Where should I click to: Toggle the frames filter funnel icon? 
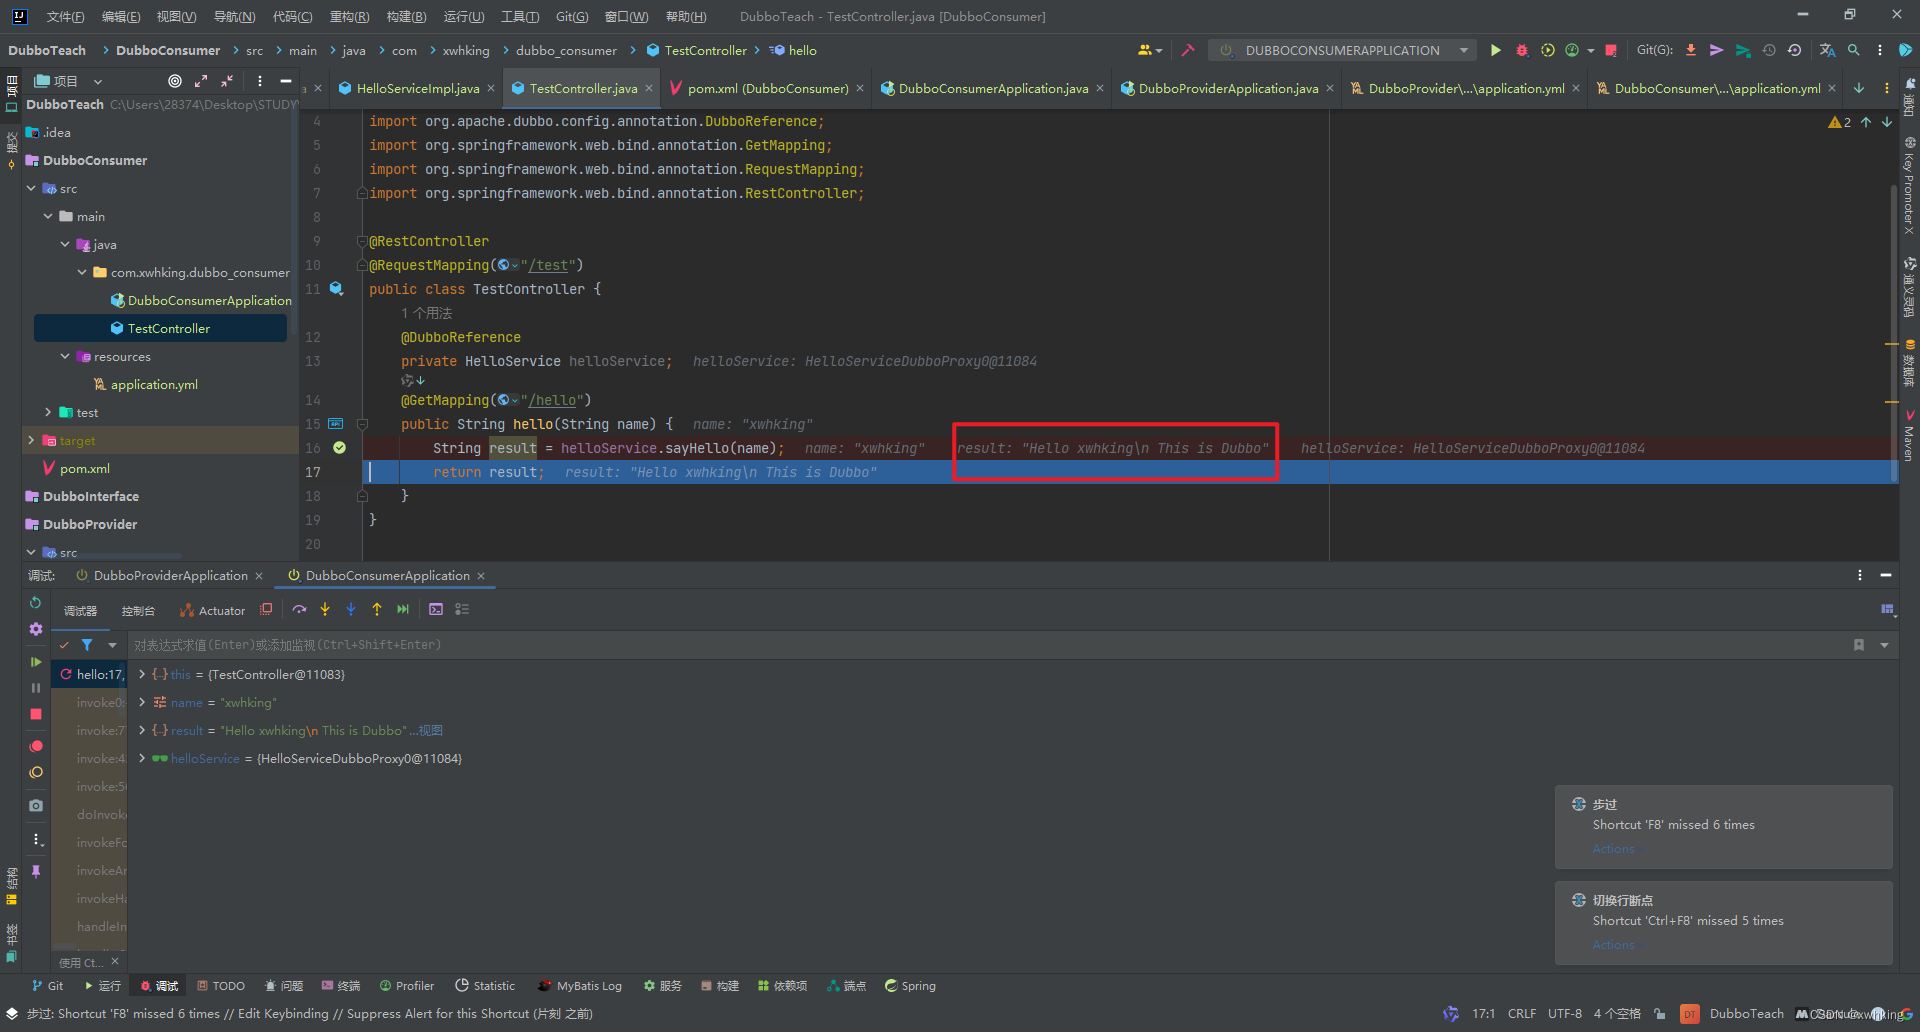[87, 645]
